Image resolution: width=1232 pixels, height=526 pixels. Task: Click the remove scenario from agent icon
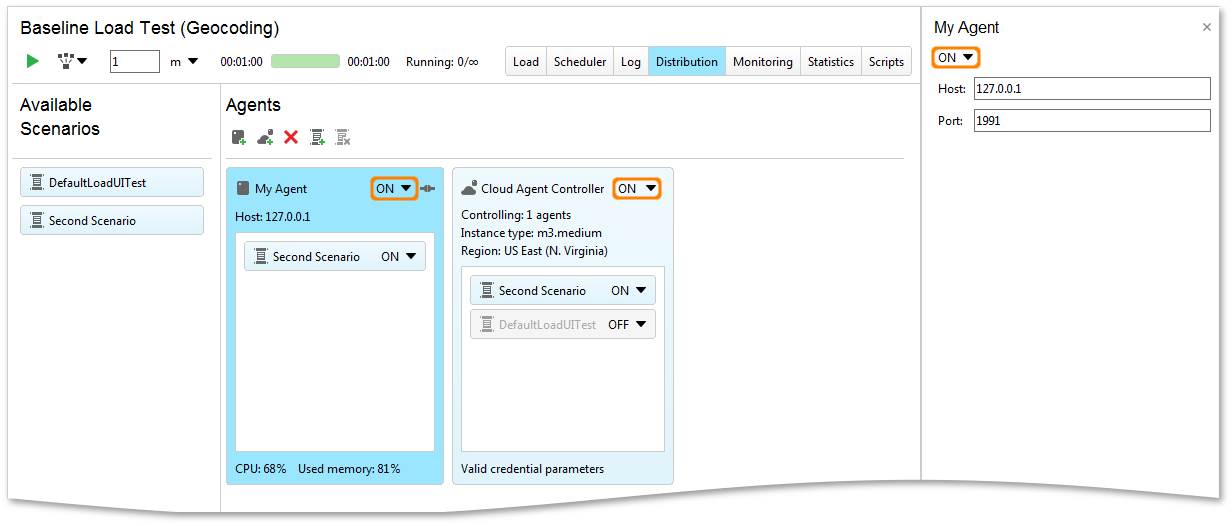tap(342, 137)
